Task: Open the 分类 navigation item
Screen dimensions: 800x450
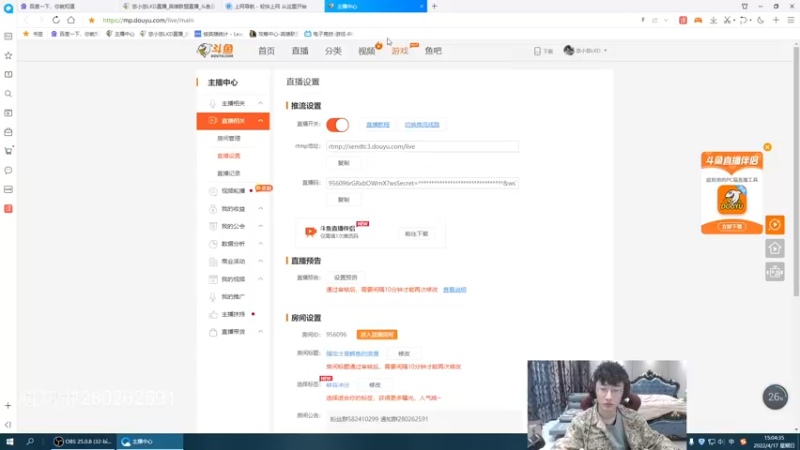Action: click(333, 51)
